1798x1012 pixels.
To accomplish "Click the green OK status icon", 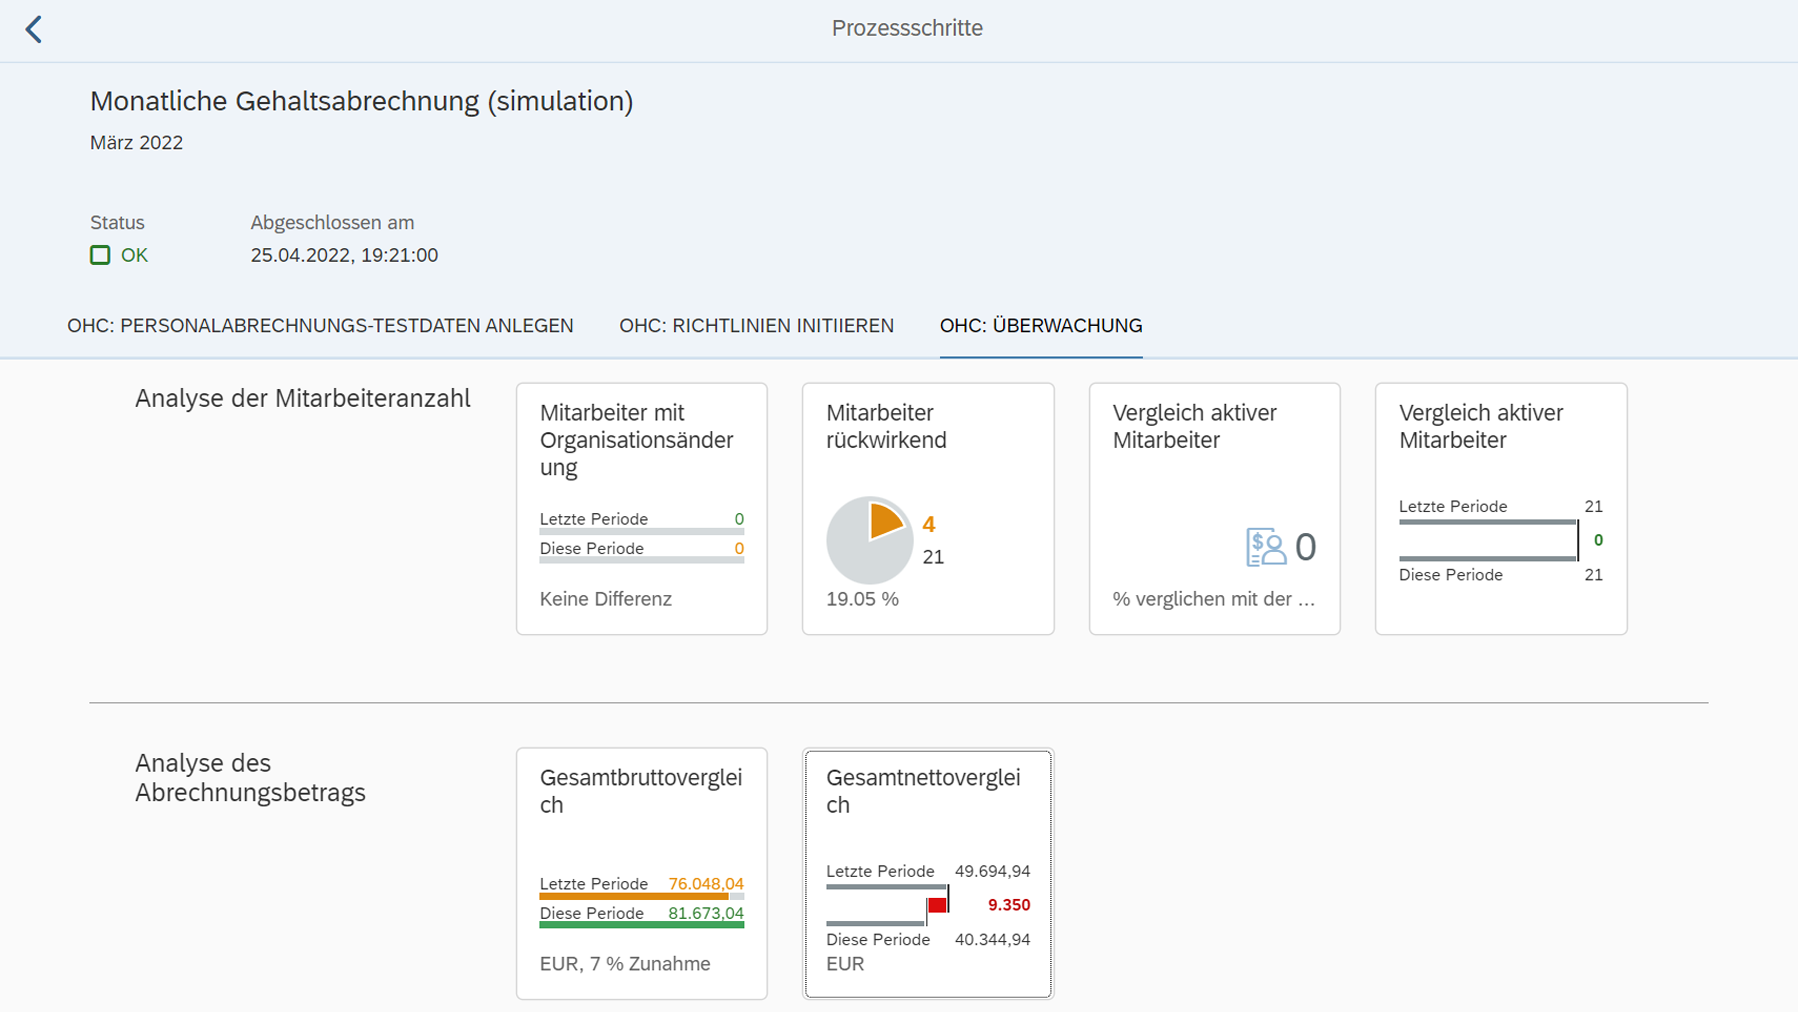I will [x=100, y=255].
